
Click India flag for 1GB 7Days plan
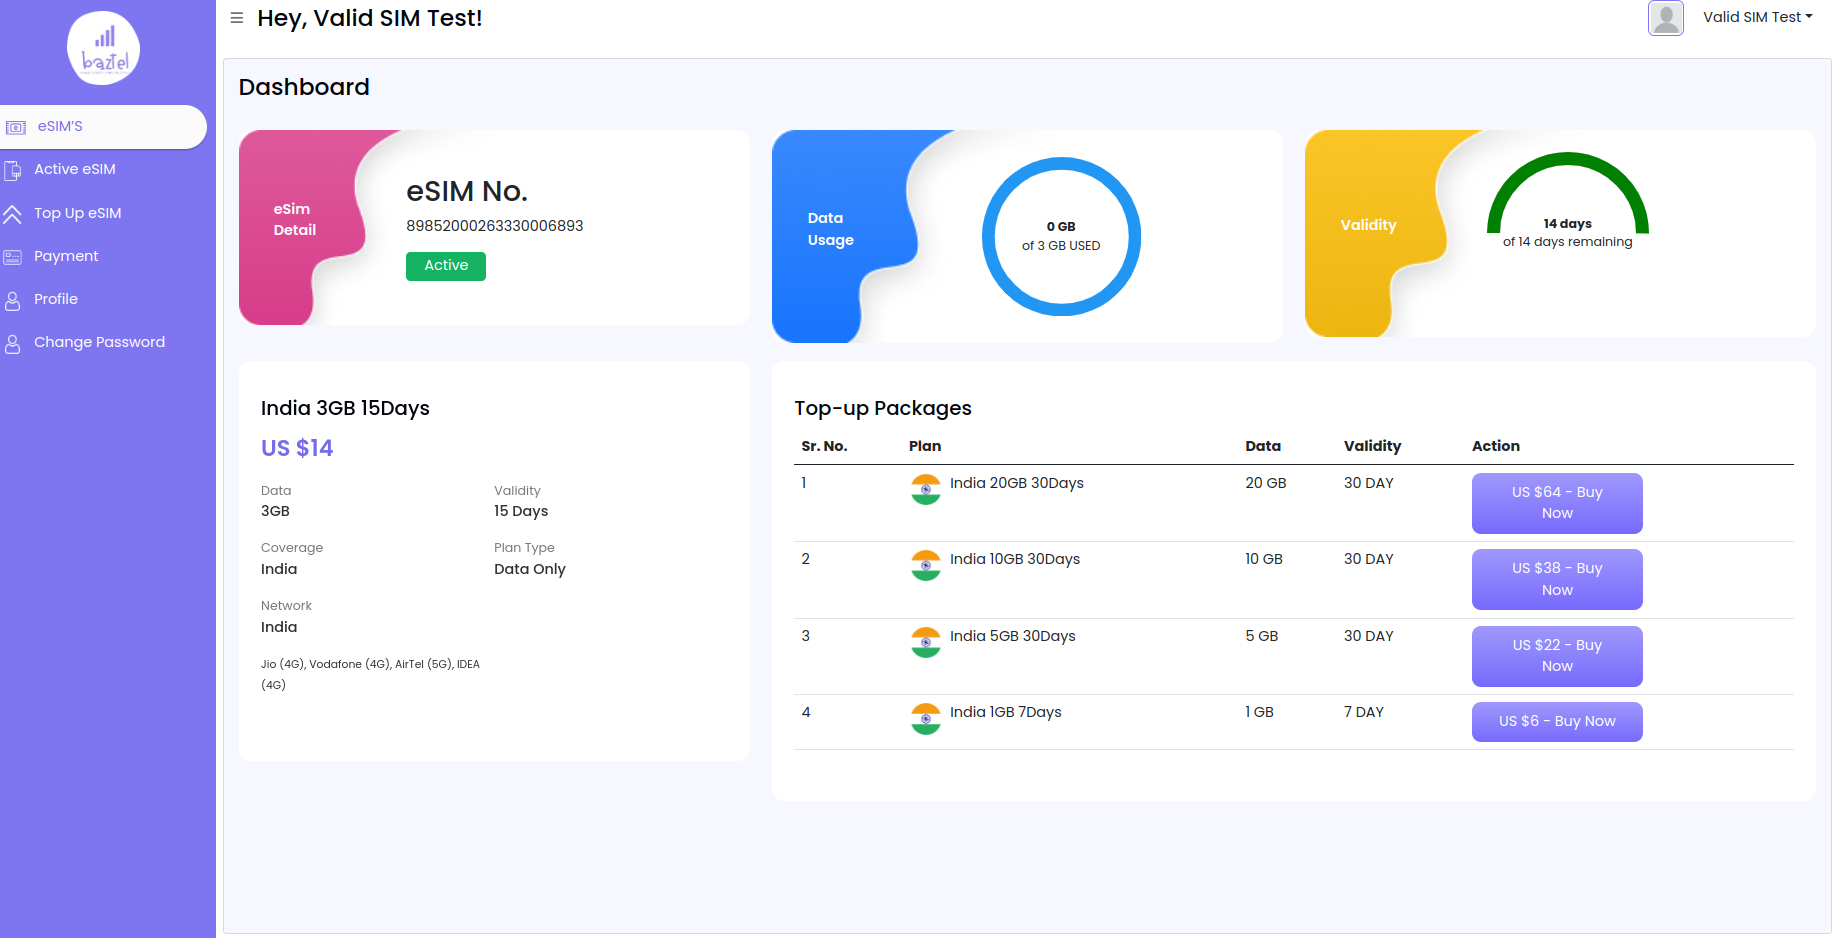pos(926,718)
